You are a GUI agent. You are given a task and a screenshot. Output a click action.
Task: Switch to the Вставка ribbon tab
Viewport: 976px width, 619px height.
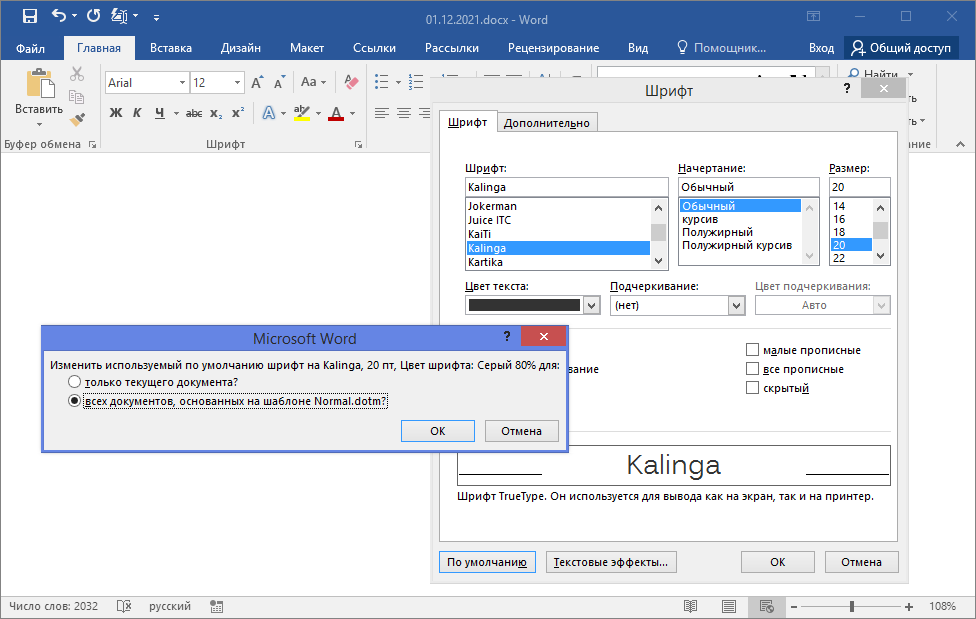[171, 48]
